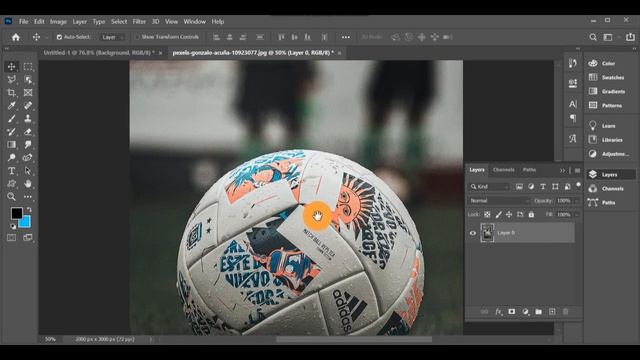Turn layer filtering on or off
This screenshot has width=640, height=360.
pyautogui.click(x=578, y=185)
